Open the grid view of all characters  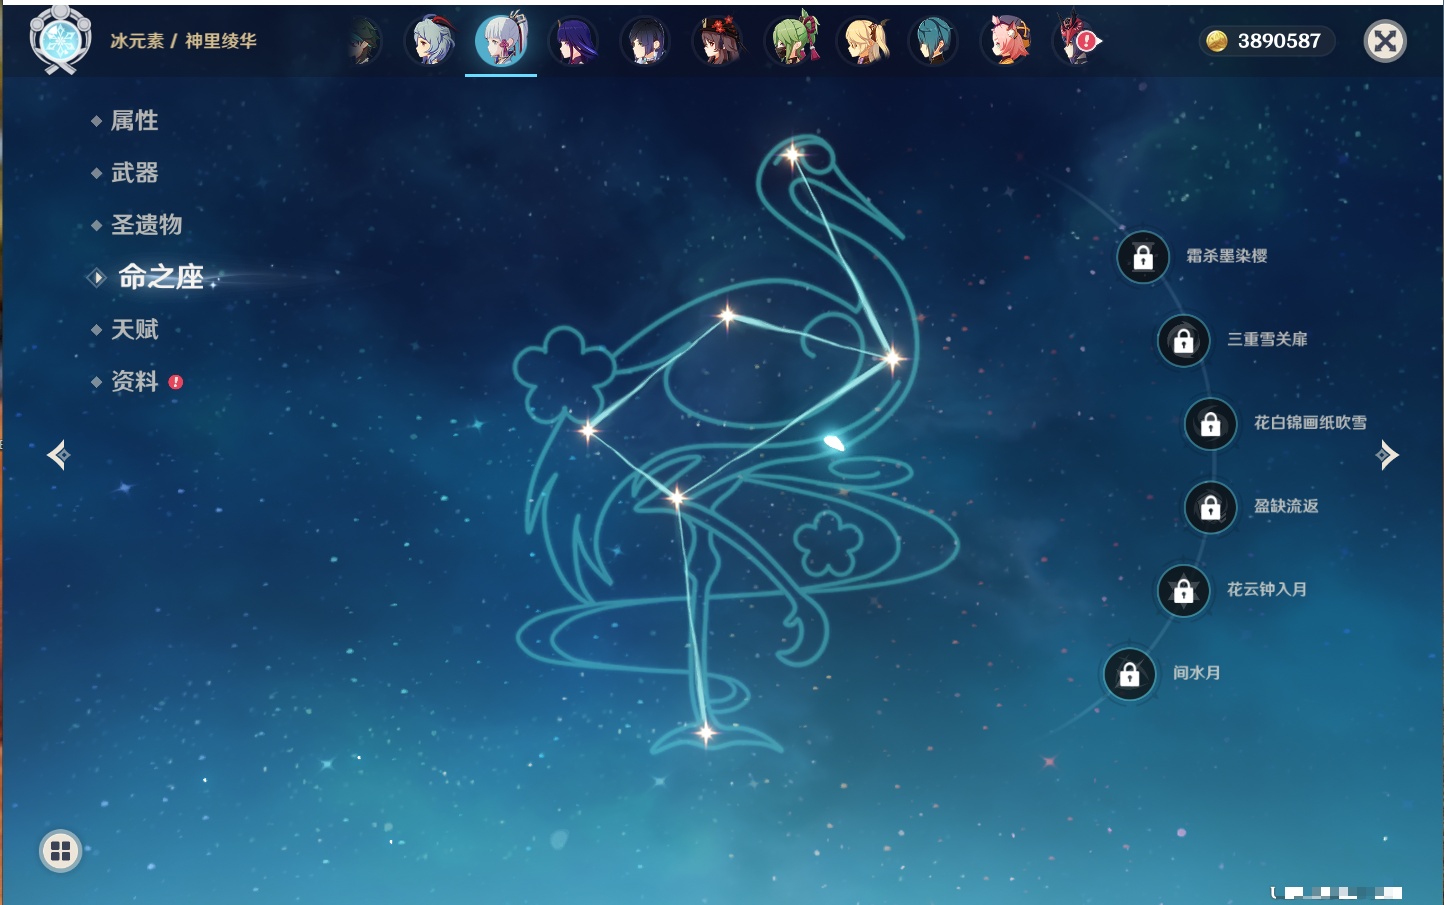click(x=60, y=851)
